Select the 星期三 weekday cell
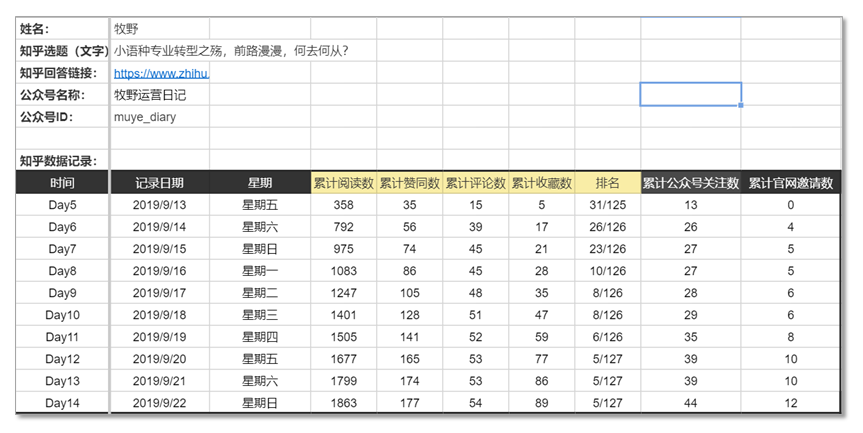The image size is (863, 433). coord(260,315)
